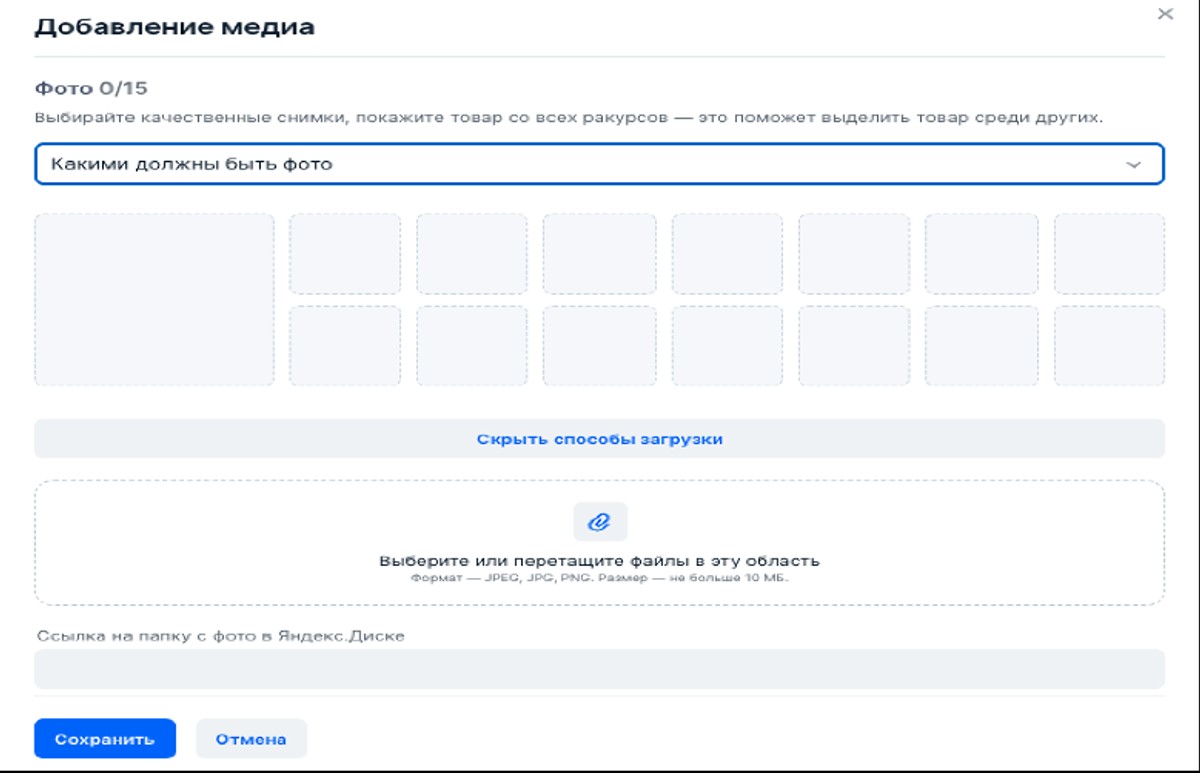Click the large main photo placeholder

click(154, 299)
